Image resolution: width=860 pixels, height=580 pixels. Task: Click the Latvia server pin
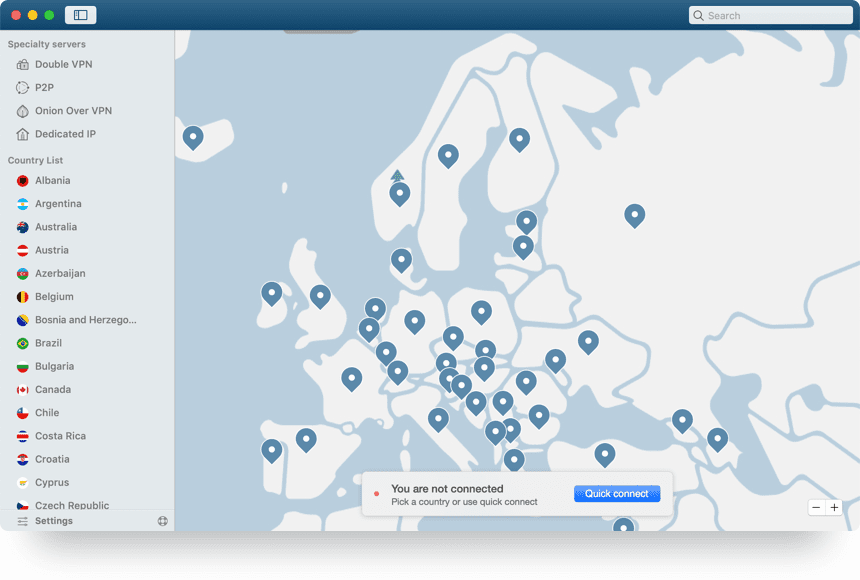(523, 247)
